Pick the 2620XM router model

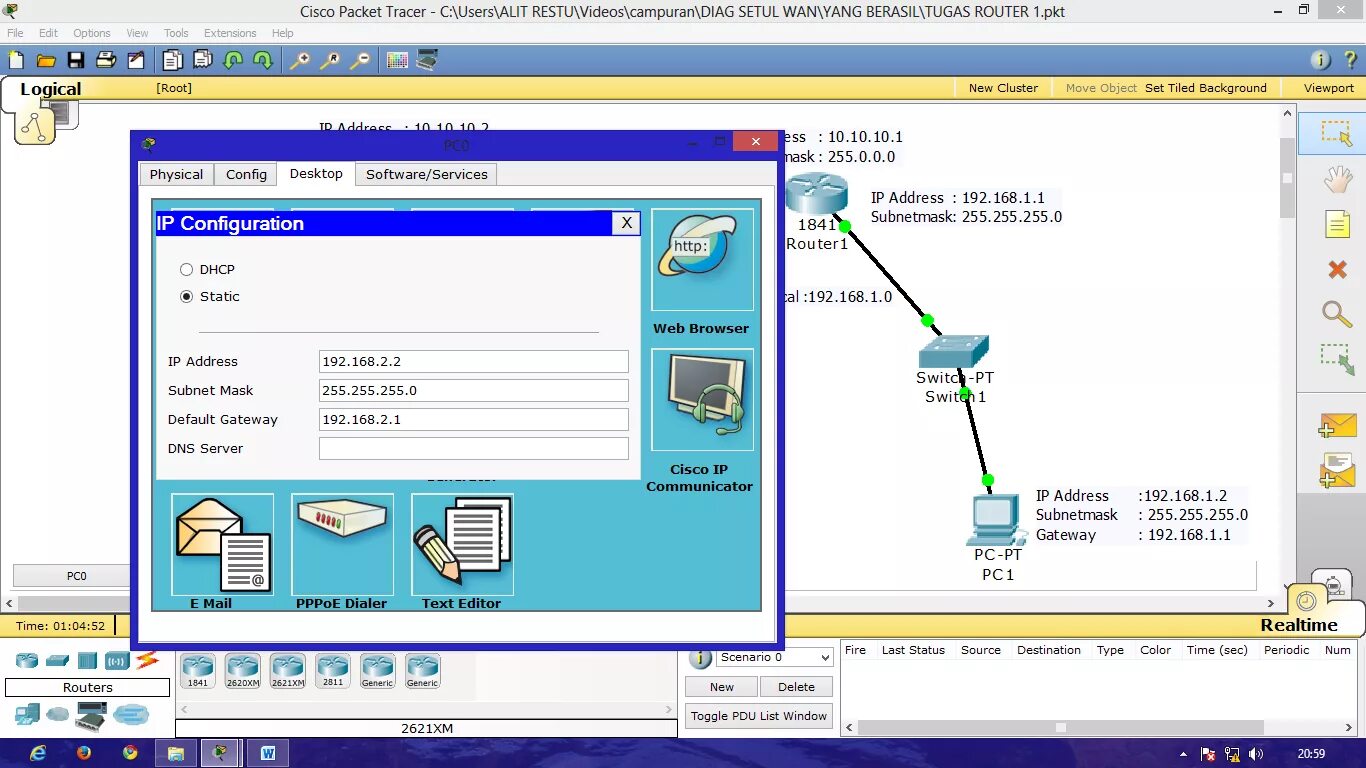(x=243, y=671)
